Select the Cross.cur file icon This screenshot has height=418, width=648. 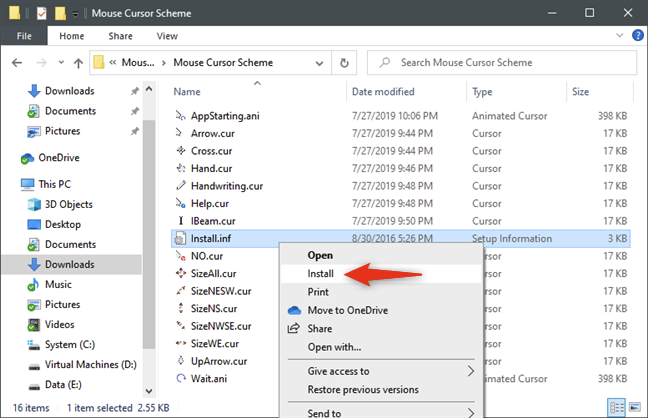181,151
